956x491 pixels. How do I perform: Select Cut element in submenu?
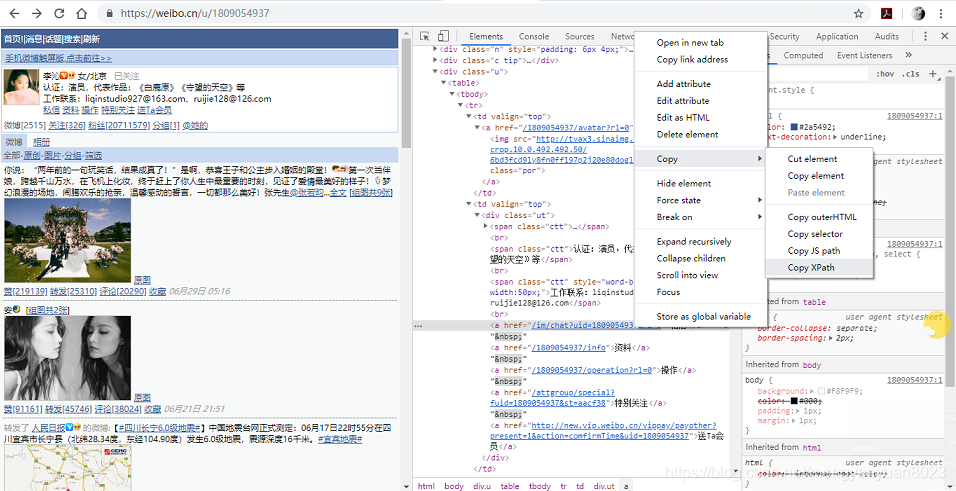(x=819, y=159)
